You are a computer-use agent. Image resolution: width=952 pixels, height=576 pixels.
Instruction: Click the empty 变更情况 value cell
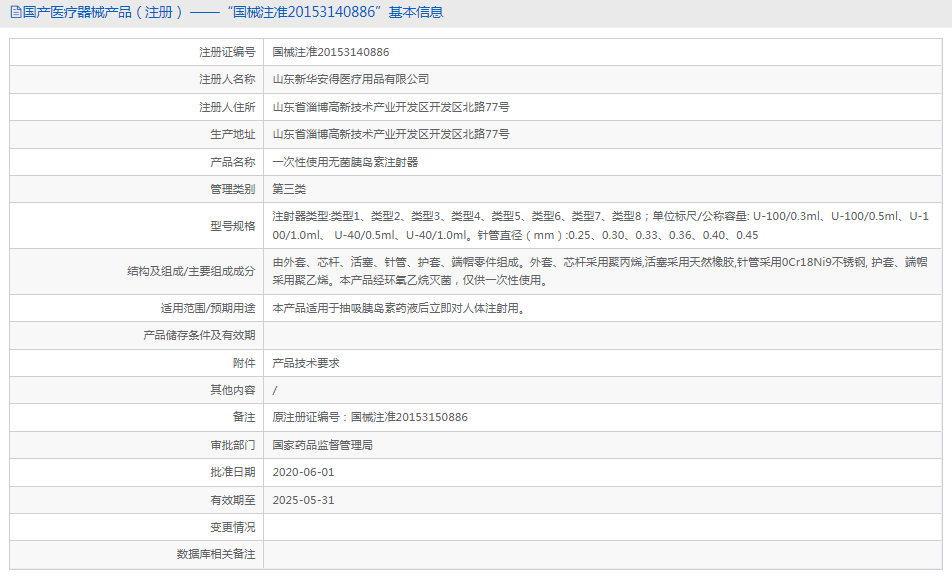tap(602, 527)
